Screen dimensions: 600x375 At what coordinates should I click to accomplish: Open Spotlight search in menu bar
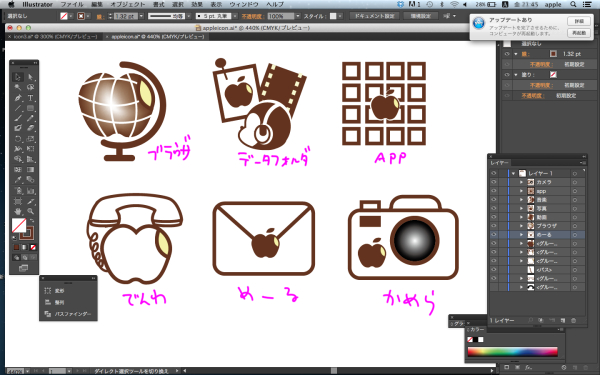coord(573,5)
